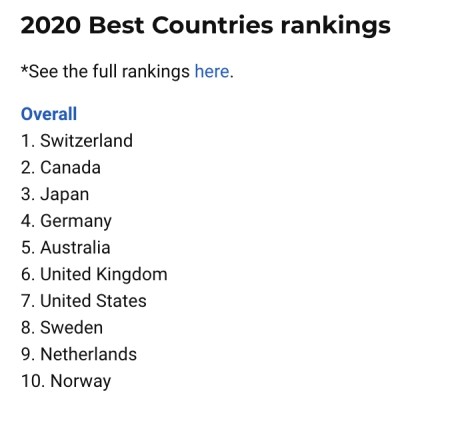
Task: Select the United States entry
Action: pos(84,301)
